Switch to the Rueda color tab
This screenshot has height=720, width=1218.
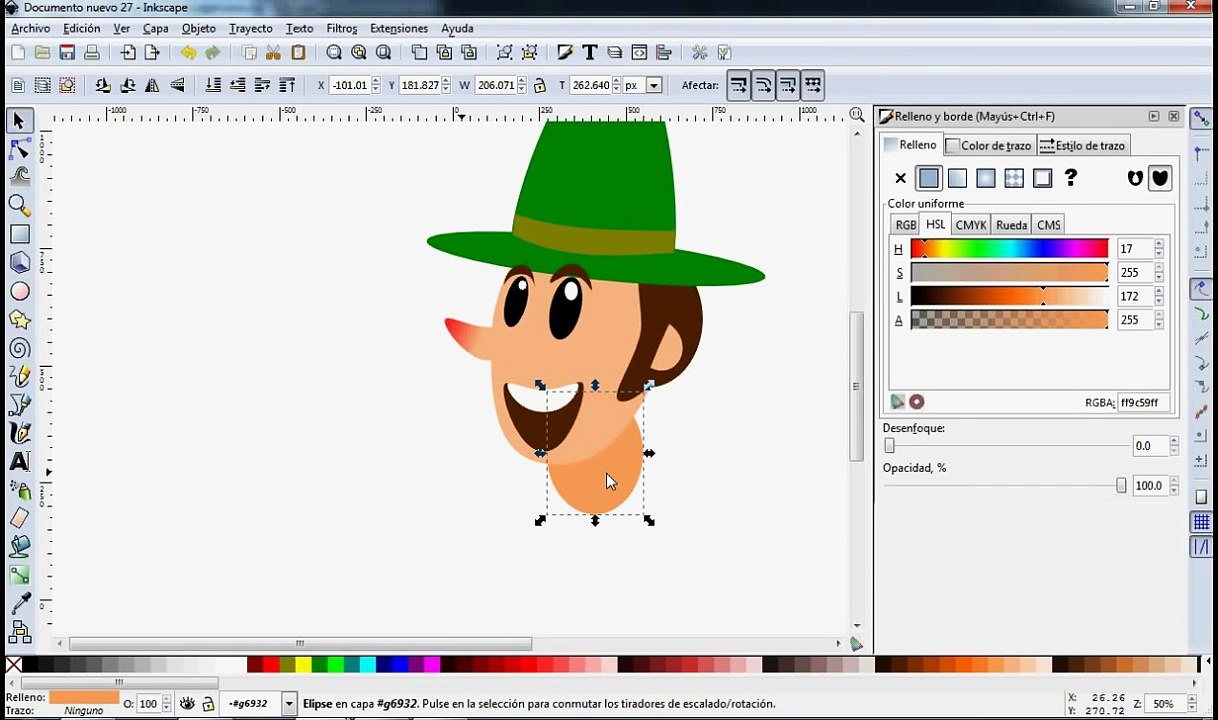[1011, 225]
